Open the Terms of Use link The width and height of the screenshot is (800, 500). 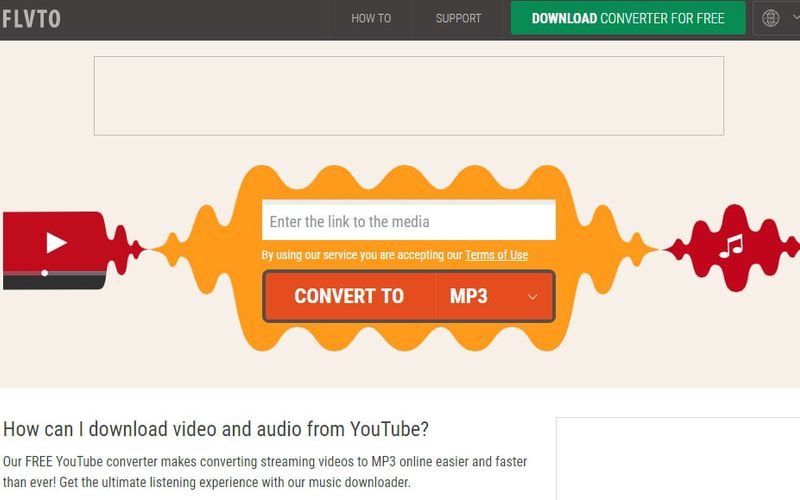point(496,255)
